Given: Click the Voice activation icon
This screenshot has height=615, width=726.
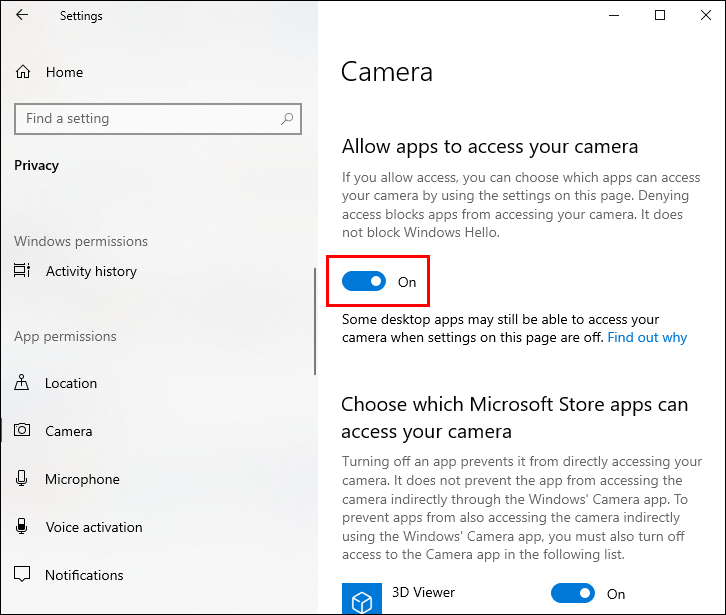Looking at the screenshot, I should pyautogui.click(x=22, y=527).
